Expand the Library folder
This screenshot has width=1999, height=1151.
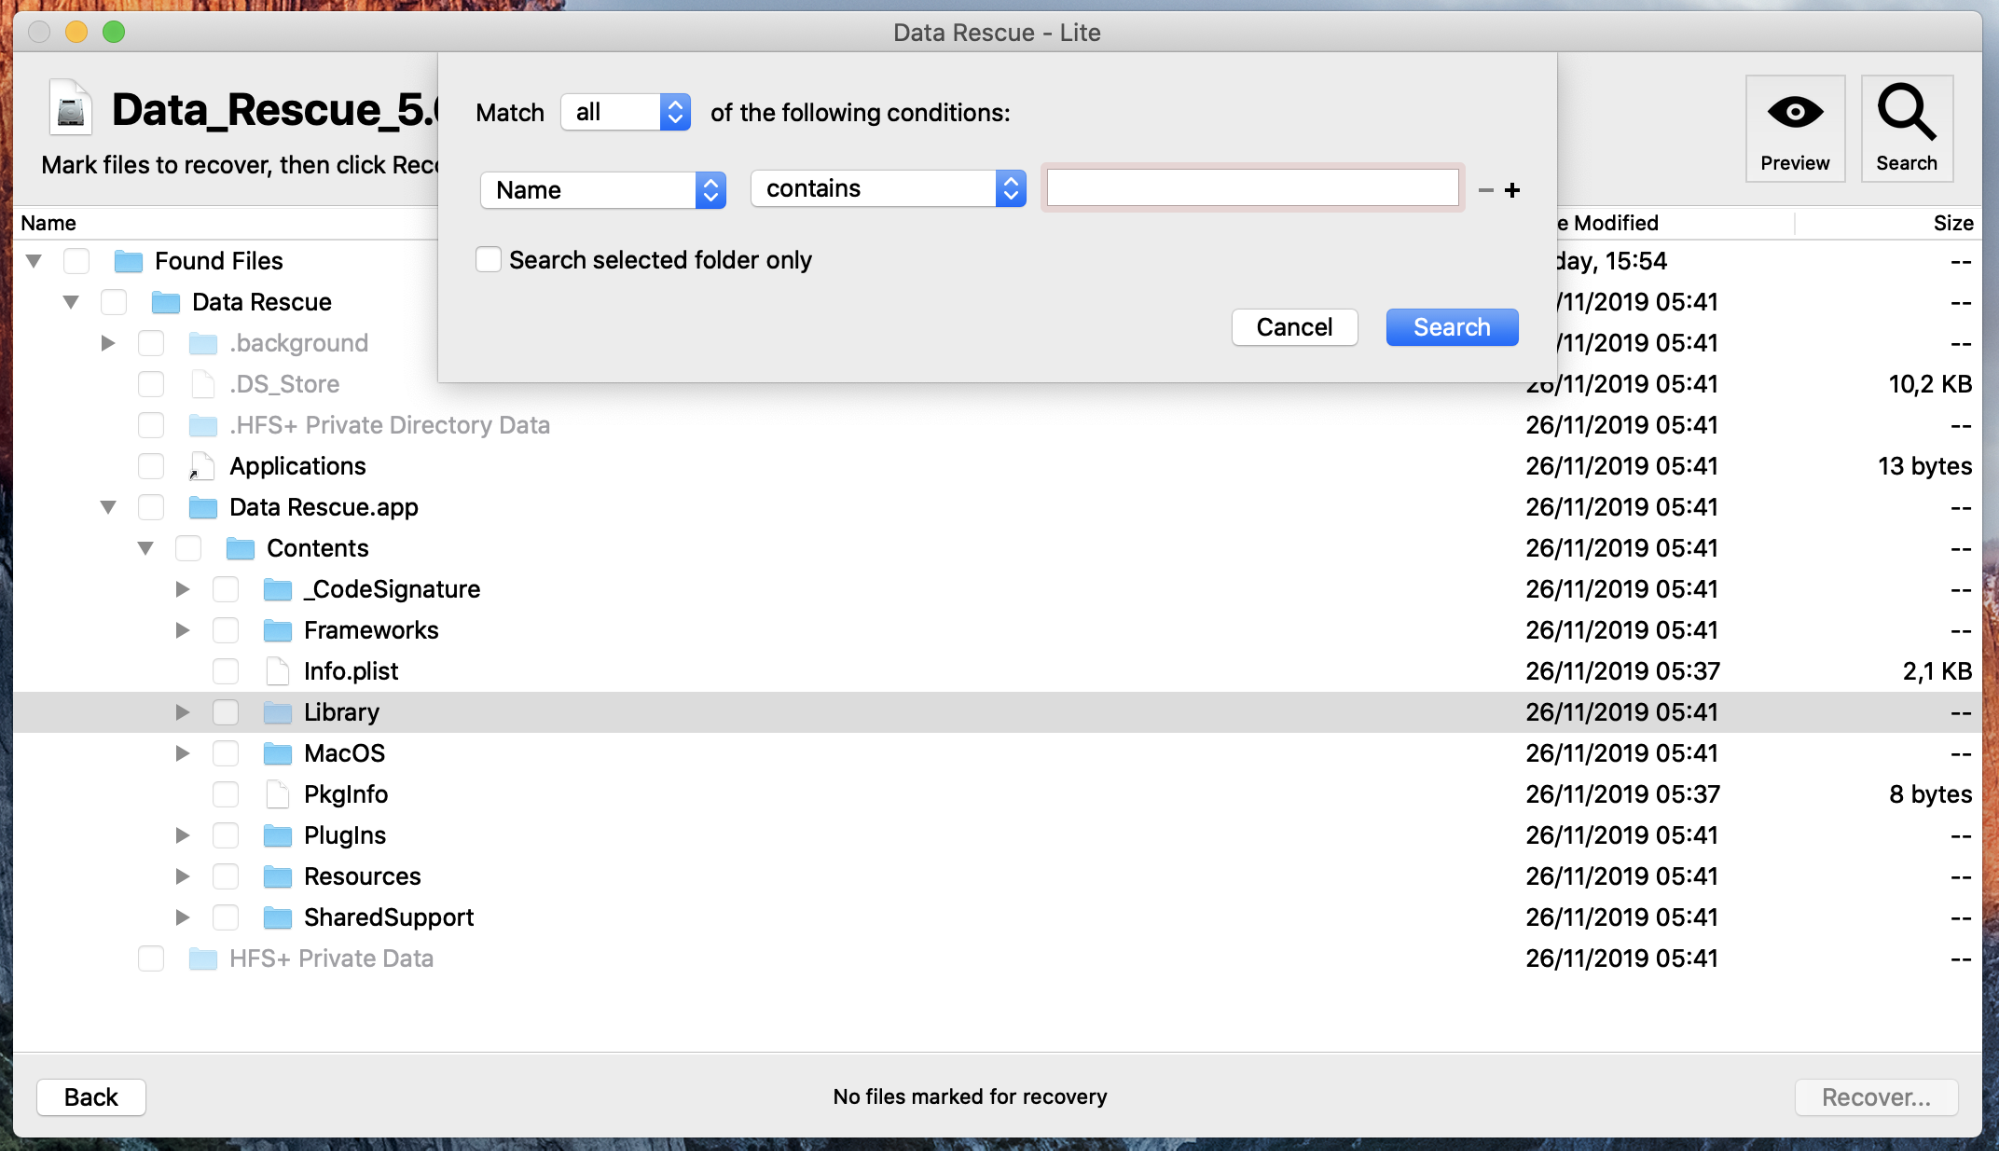point(182,712)
